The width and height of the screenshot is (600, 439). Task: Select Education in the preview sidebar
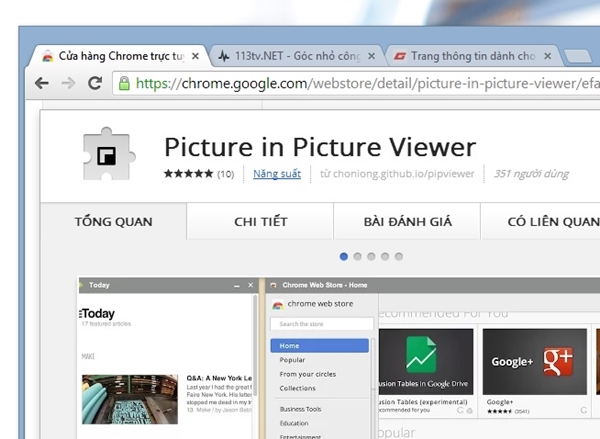[294, 423]
